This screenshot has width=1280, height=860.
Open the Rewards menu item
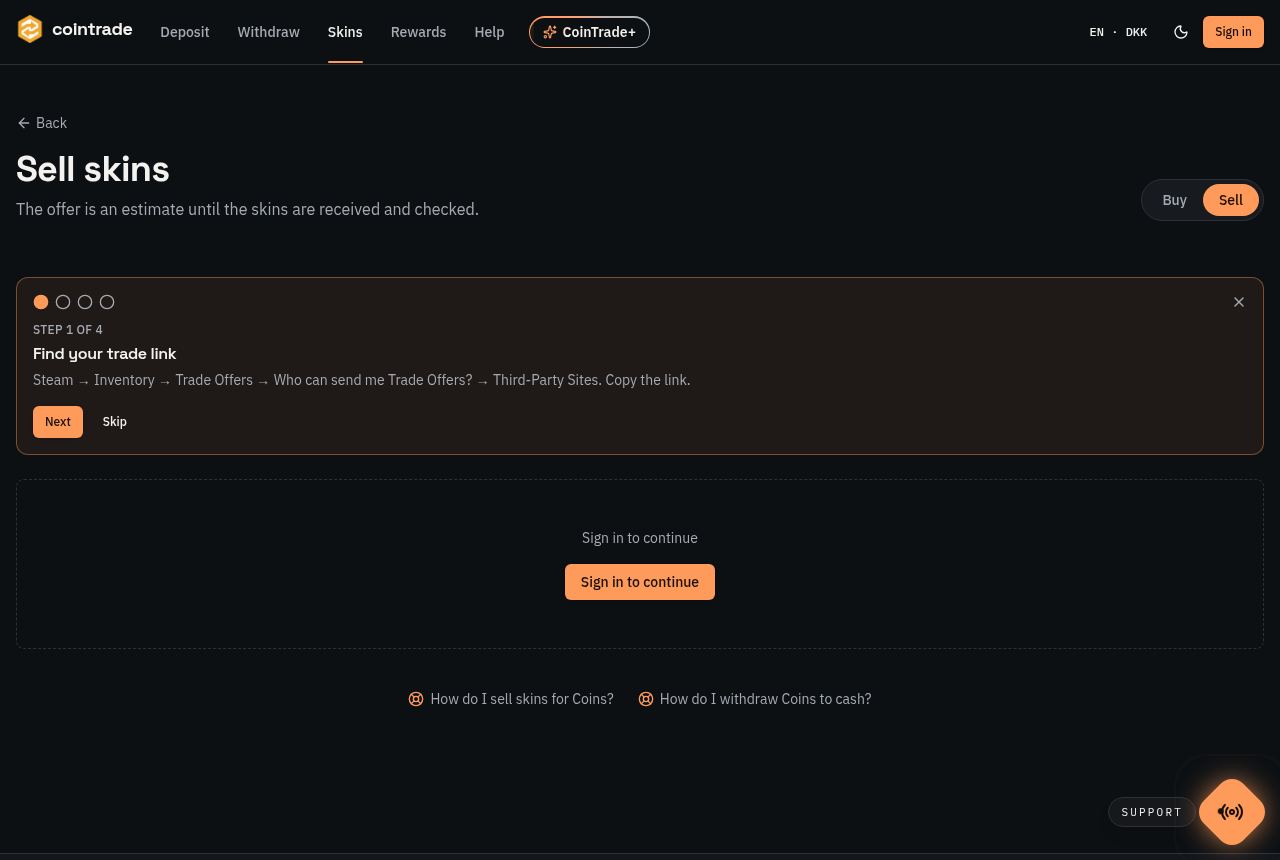point(418,32)
